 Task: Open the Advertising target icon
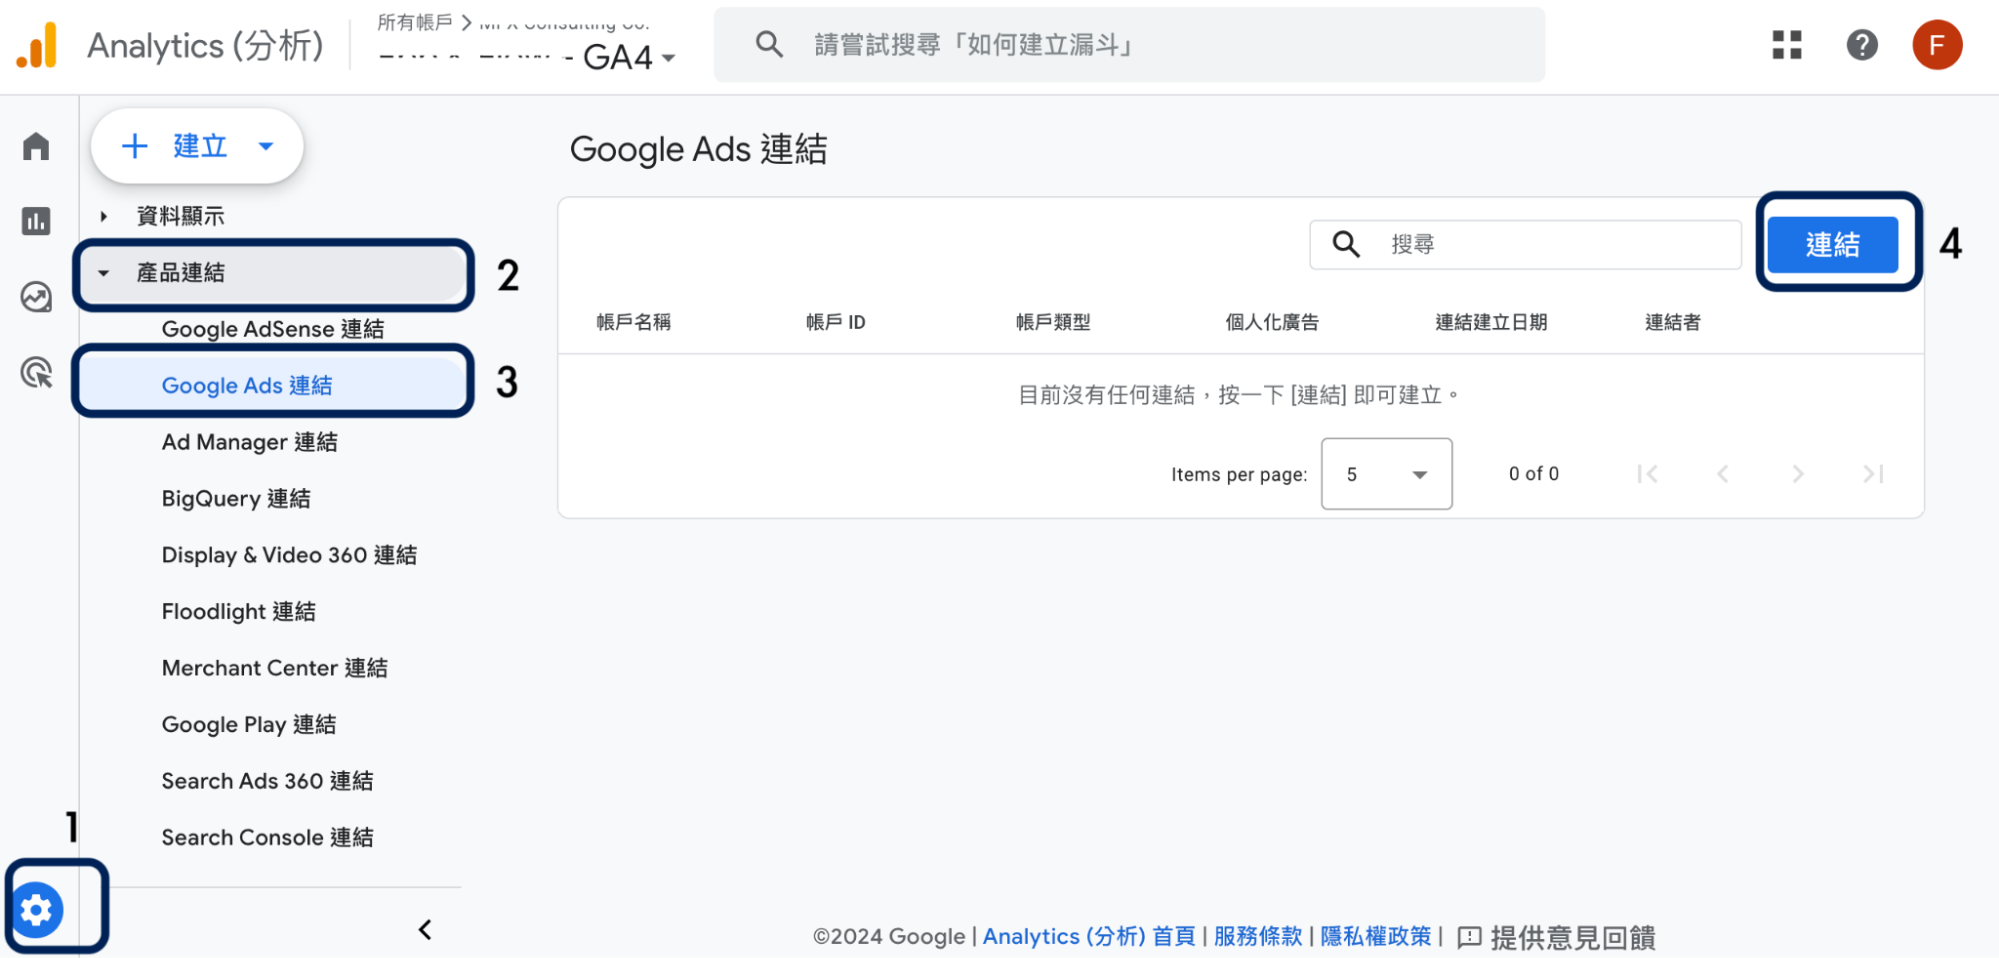point(36,373)
